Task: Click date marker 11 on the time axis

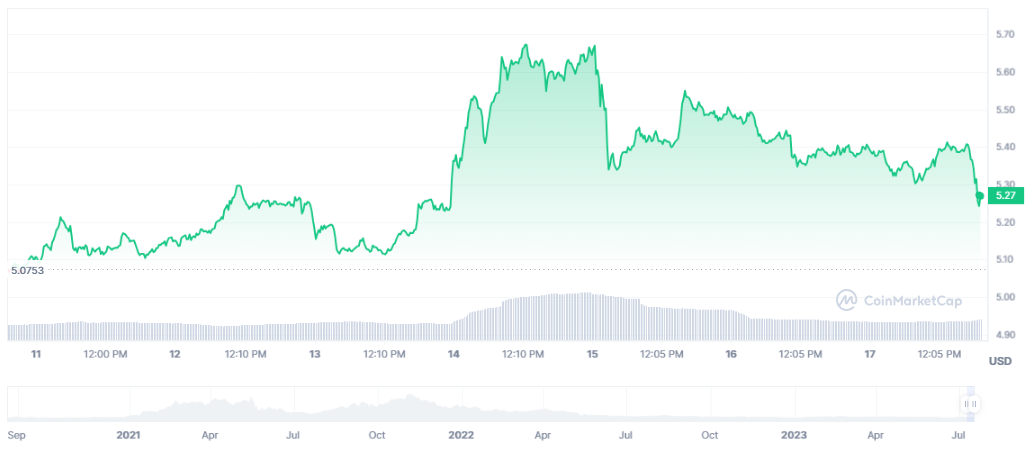Action: coord(36,354)
